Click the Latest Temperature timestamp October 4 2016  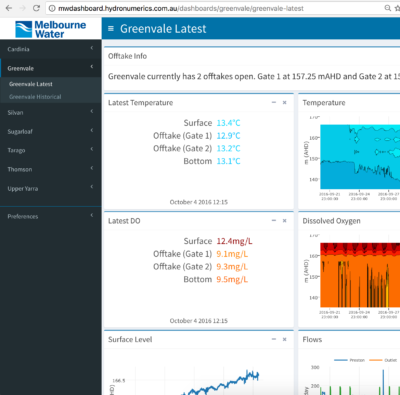point(199,202)
